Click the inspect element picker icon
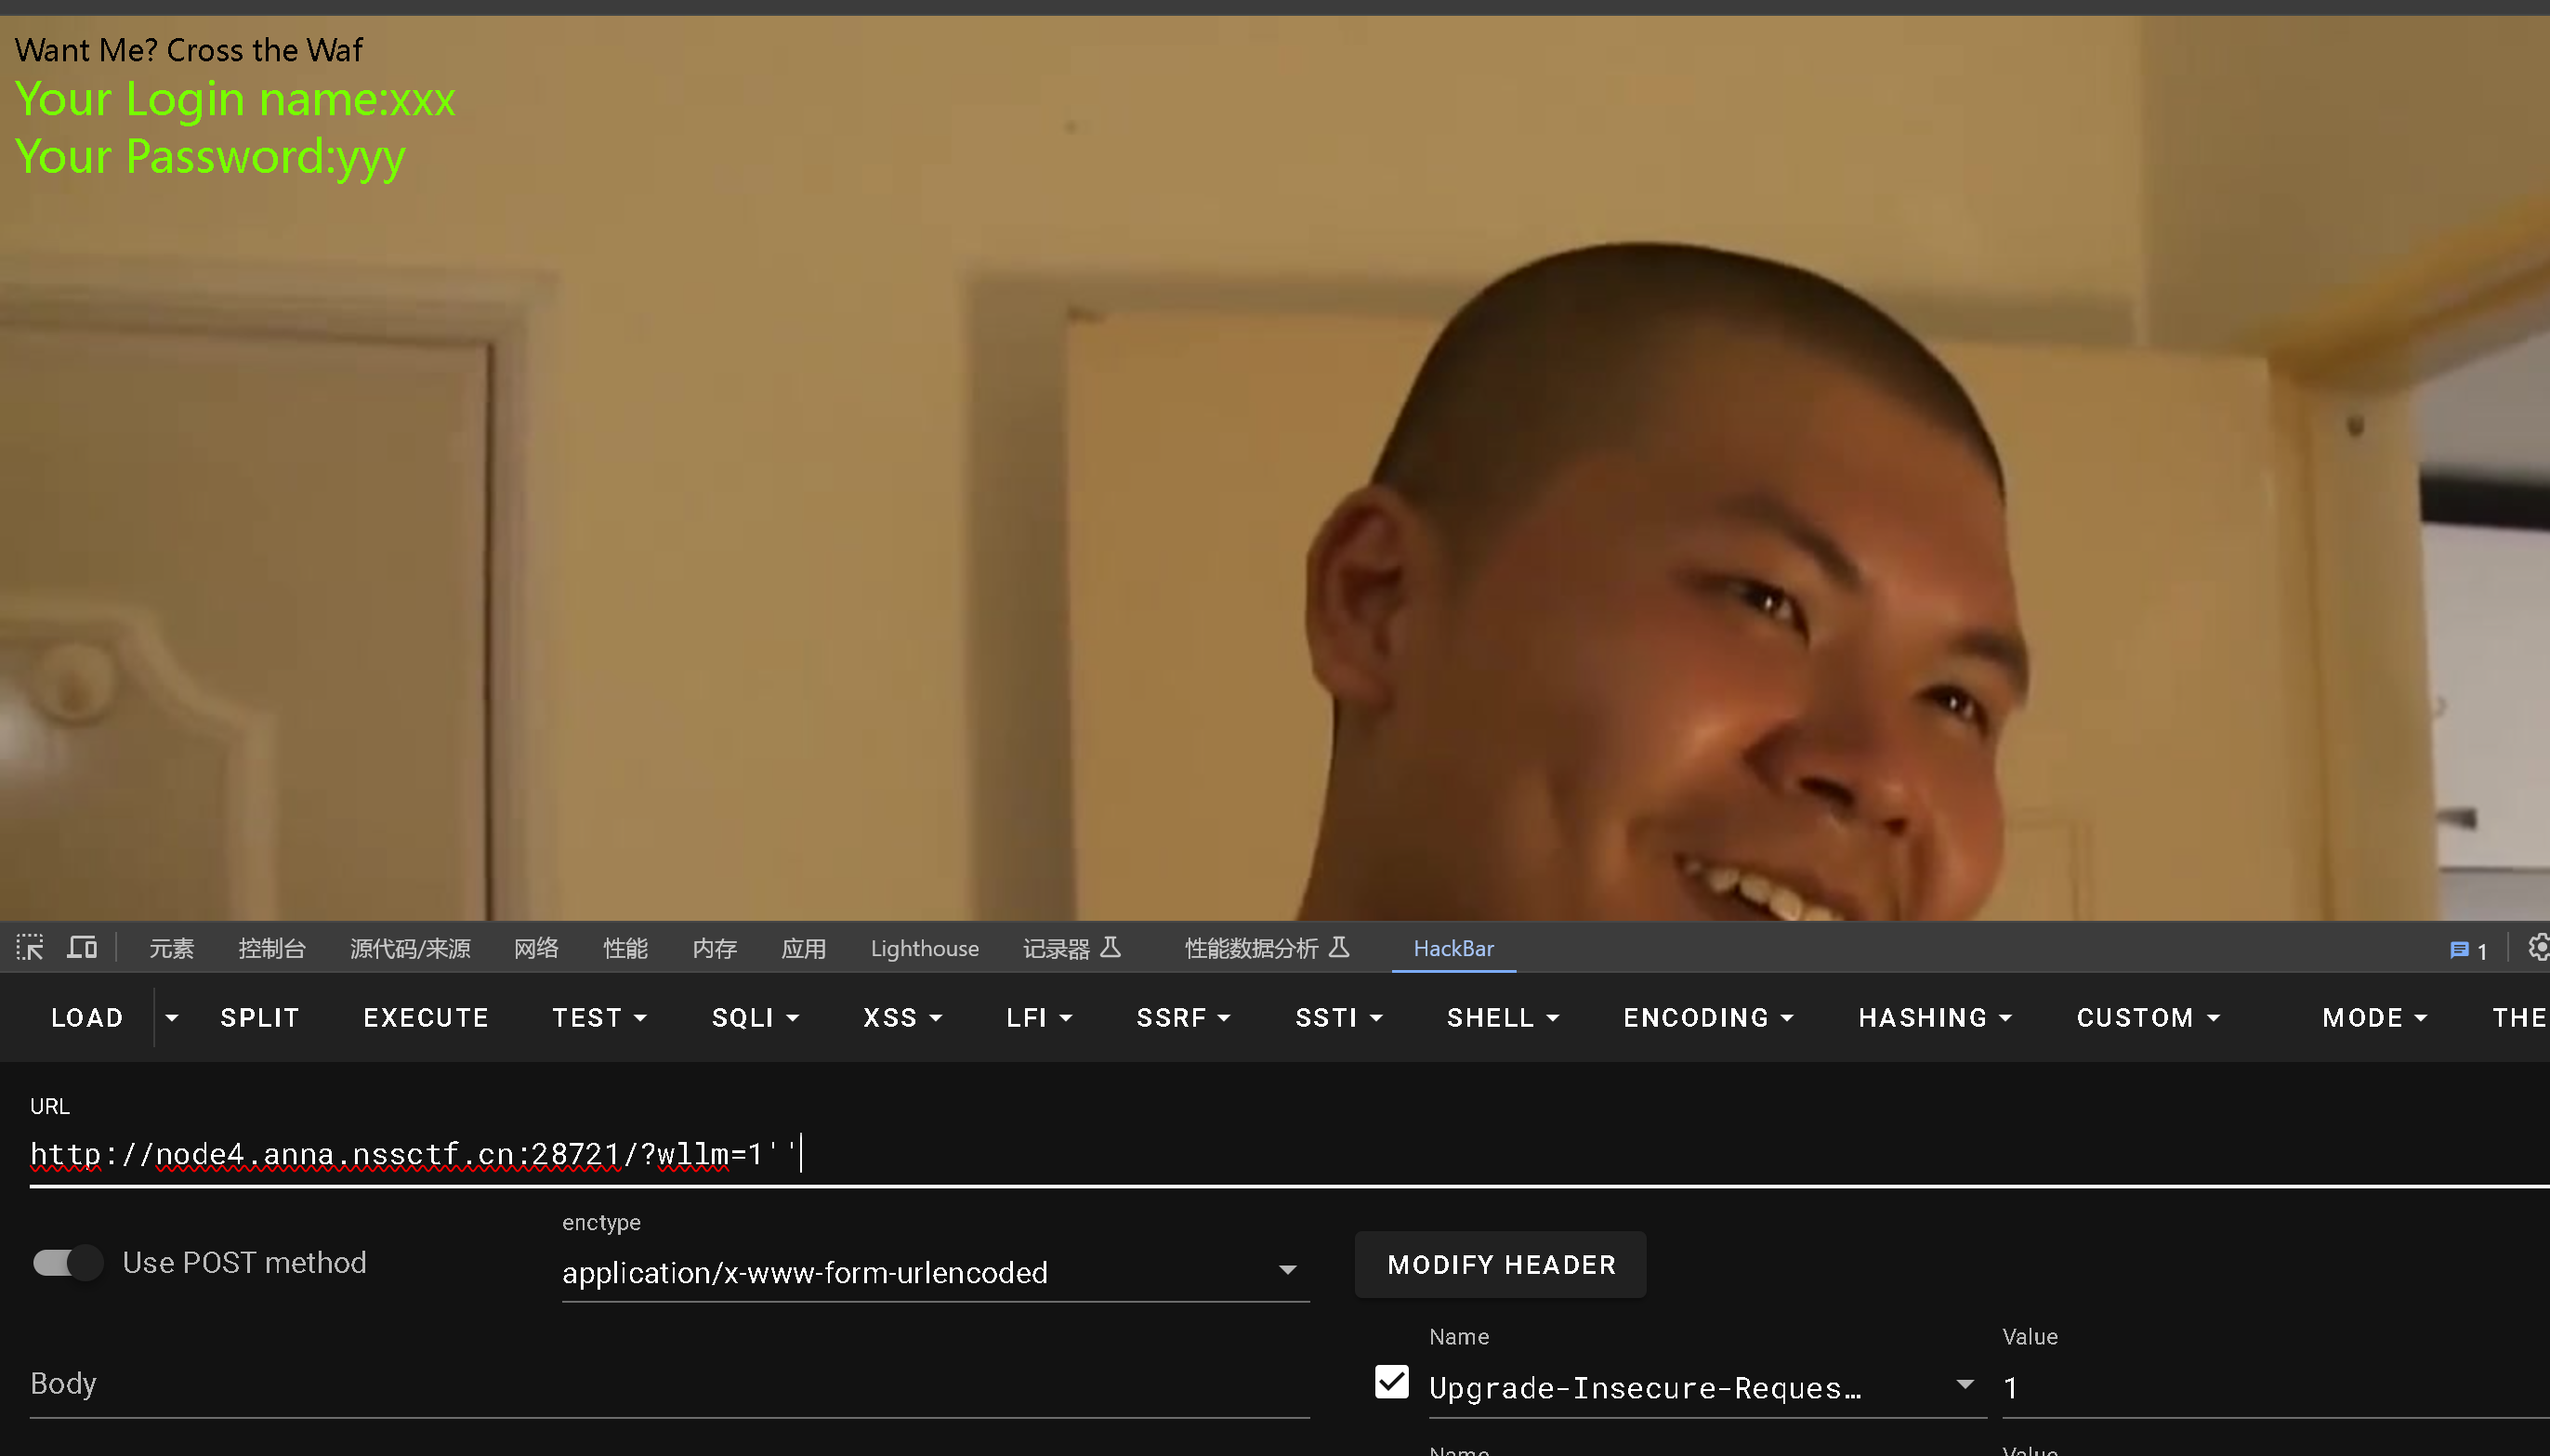This screenshot has width=2550, height=1456. point(30,947)
